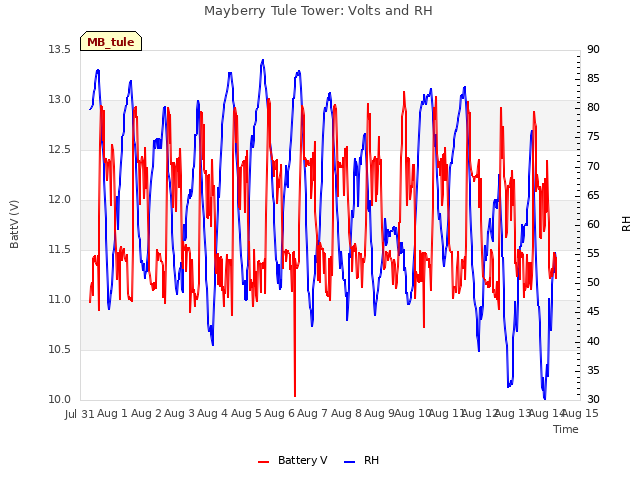Select the MB_tule annotation label
The image size is (640, 480).
point(111,42)
